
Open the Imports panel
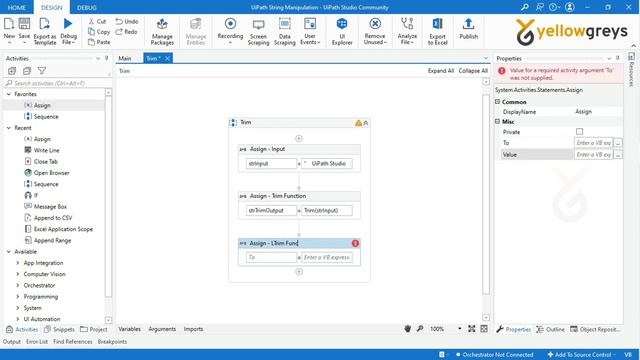[193, 329]
